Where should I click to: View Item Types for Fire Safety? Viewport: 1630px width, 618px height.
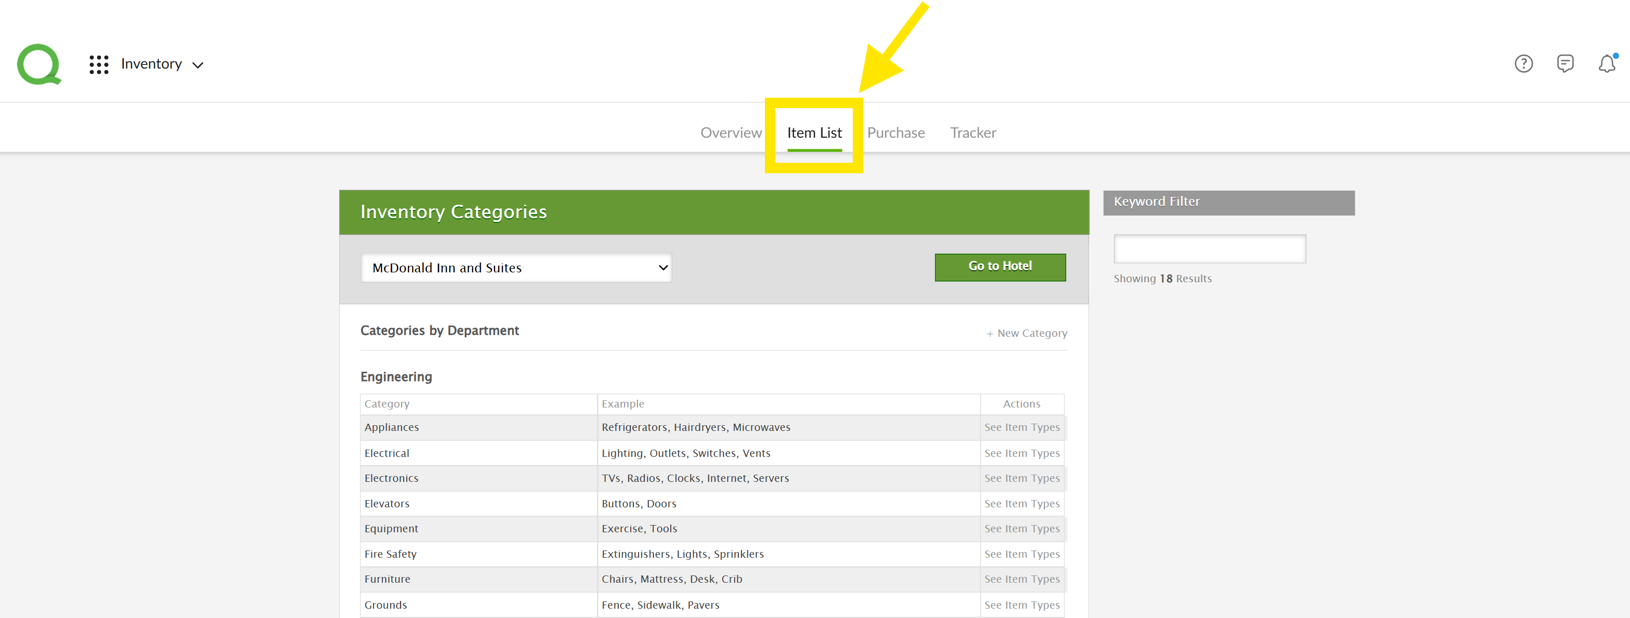pos(1021,554)
